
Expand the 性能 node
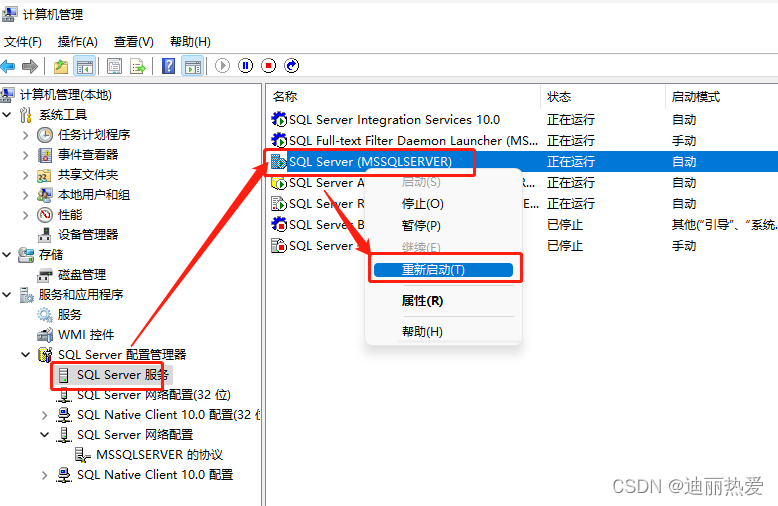coord(26,215)
